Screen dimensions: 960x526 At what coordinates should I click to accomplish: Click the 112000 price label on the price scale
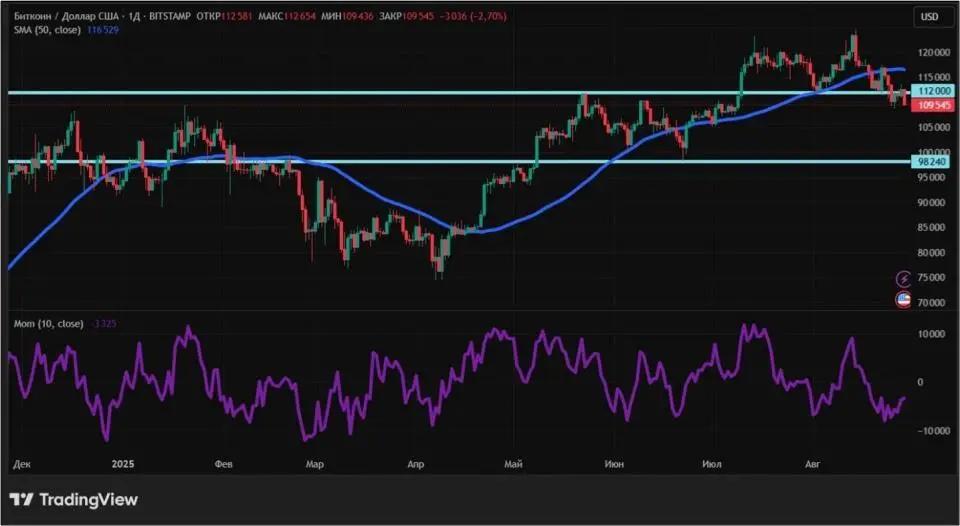(932, 92)
